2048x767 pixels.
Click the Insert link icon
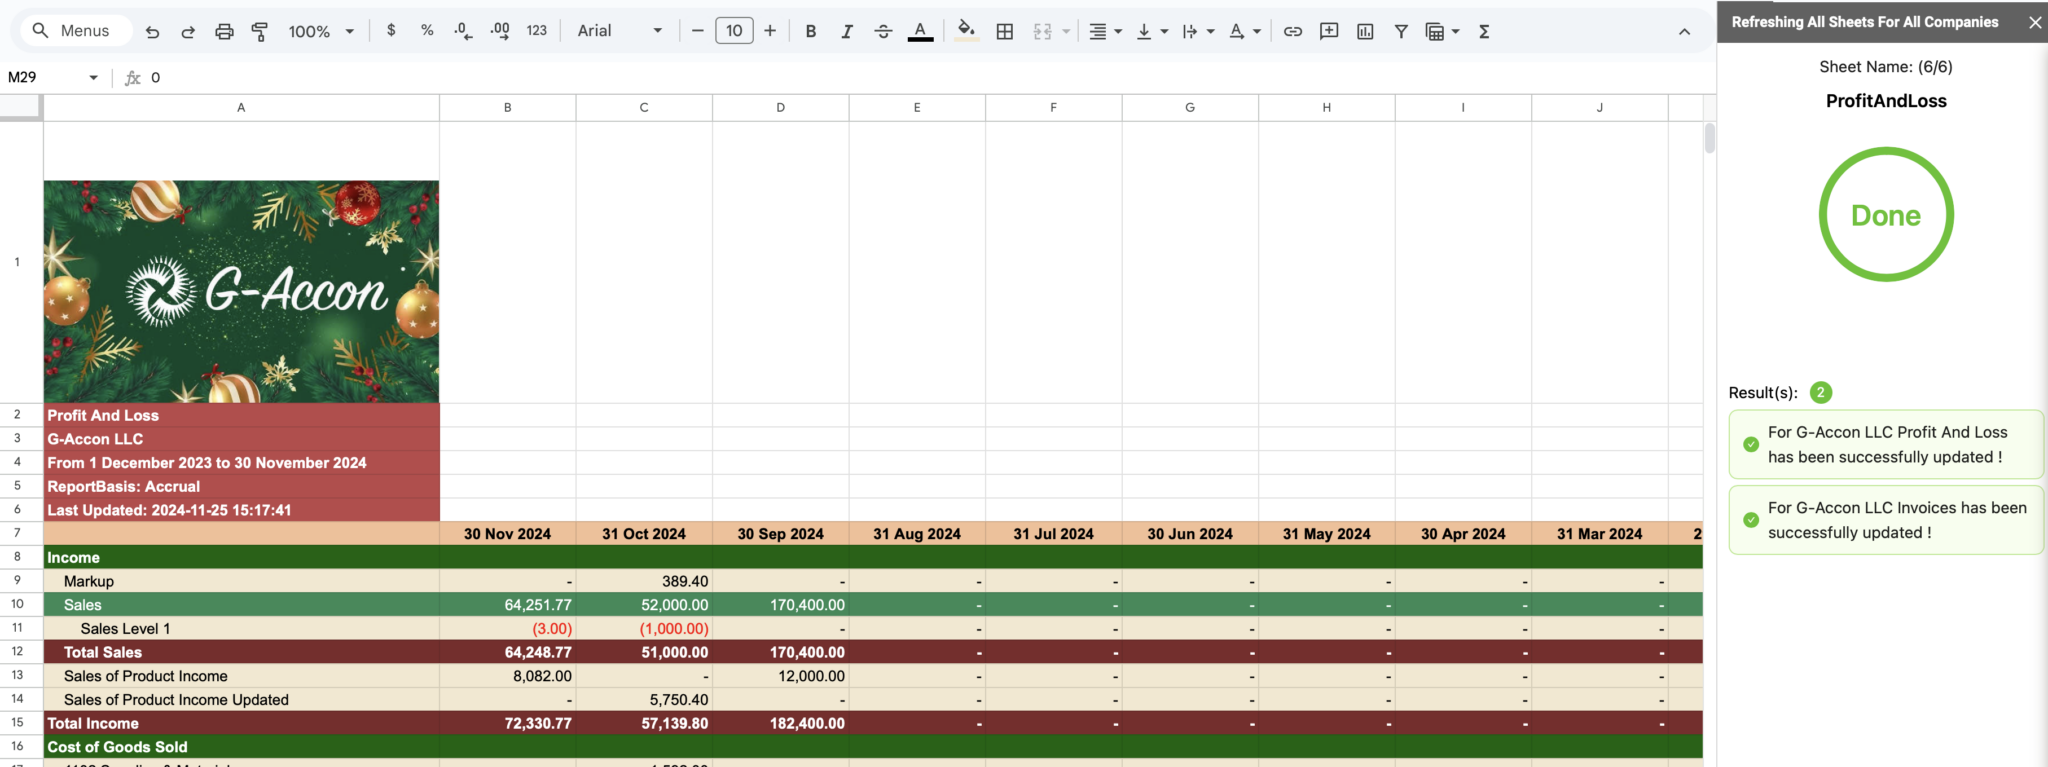[x=1293, y=31]
